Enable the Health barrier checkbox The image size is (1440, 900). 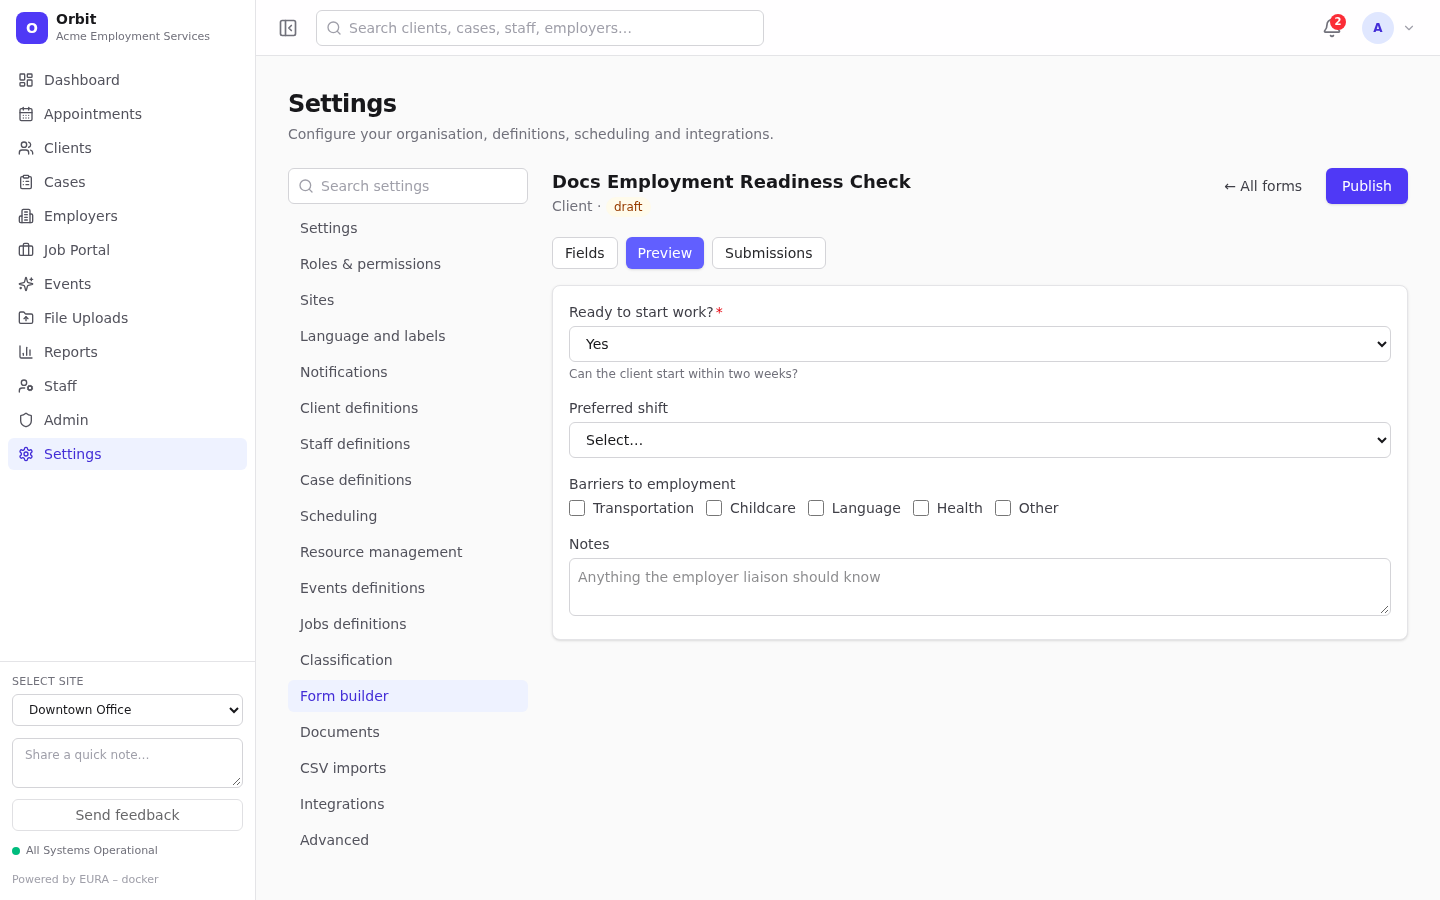921,508
